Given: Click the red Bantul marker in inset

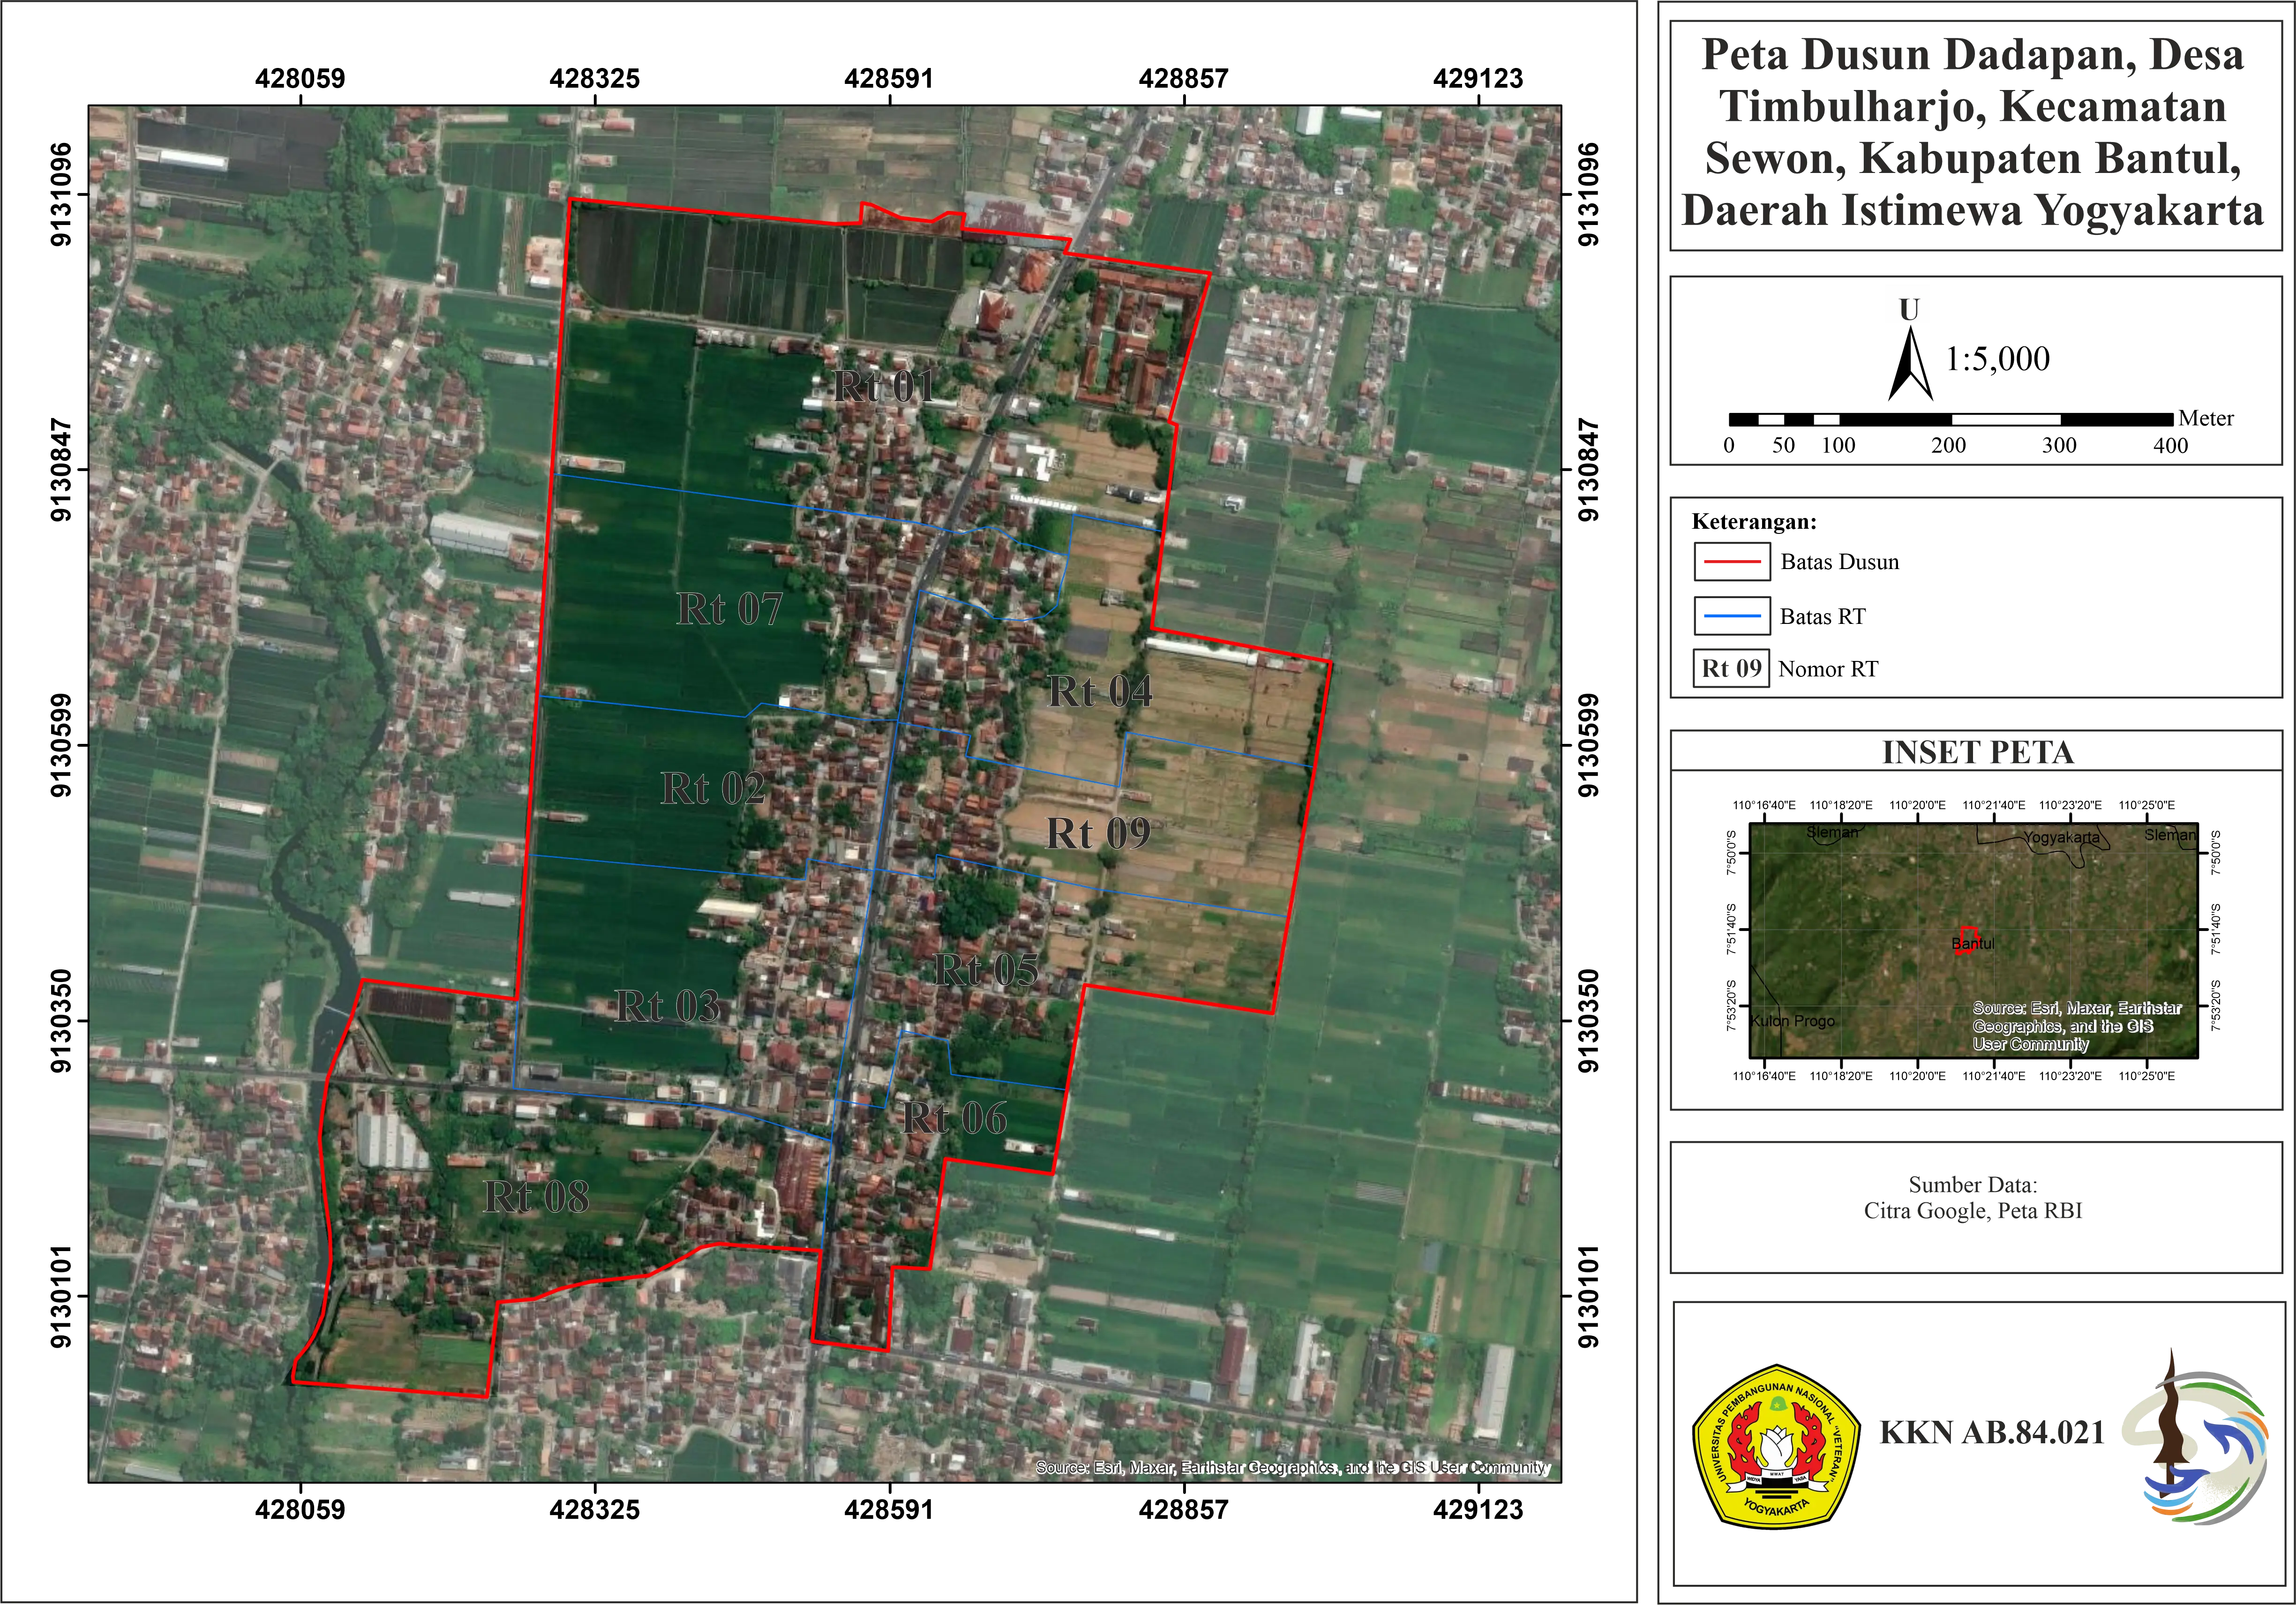Looking at the screenshot, I should 1966,939.
